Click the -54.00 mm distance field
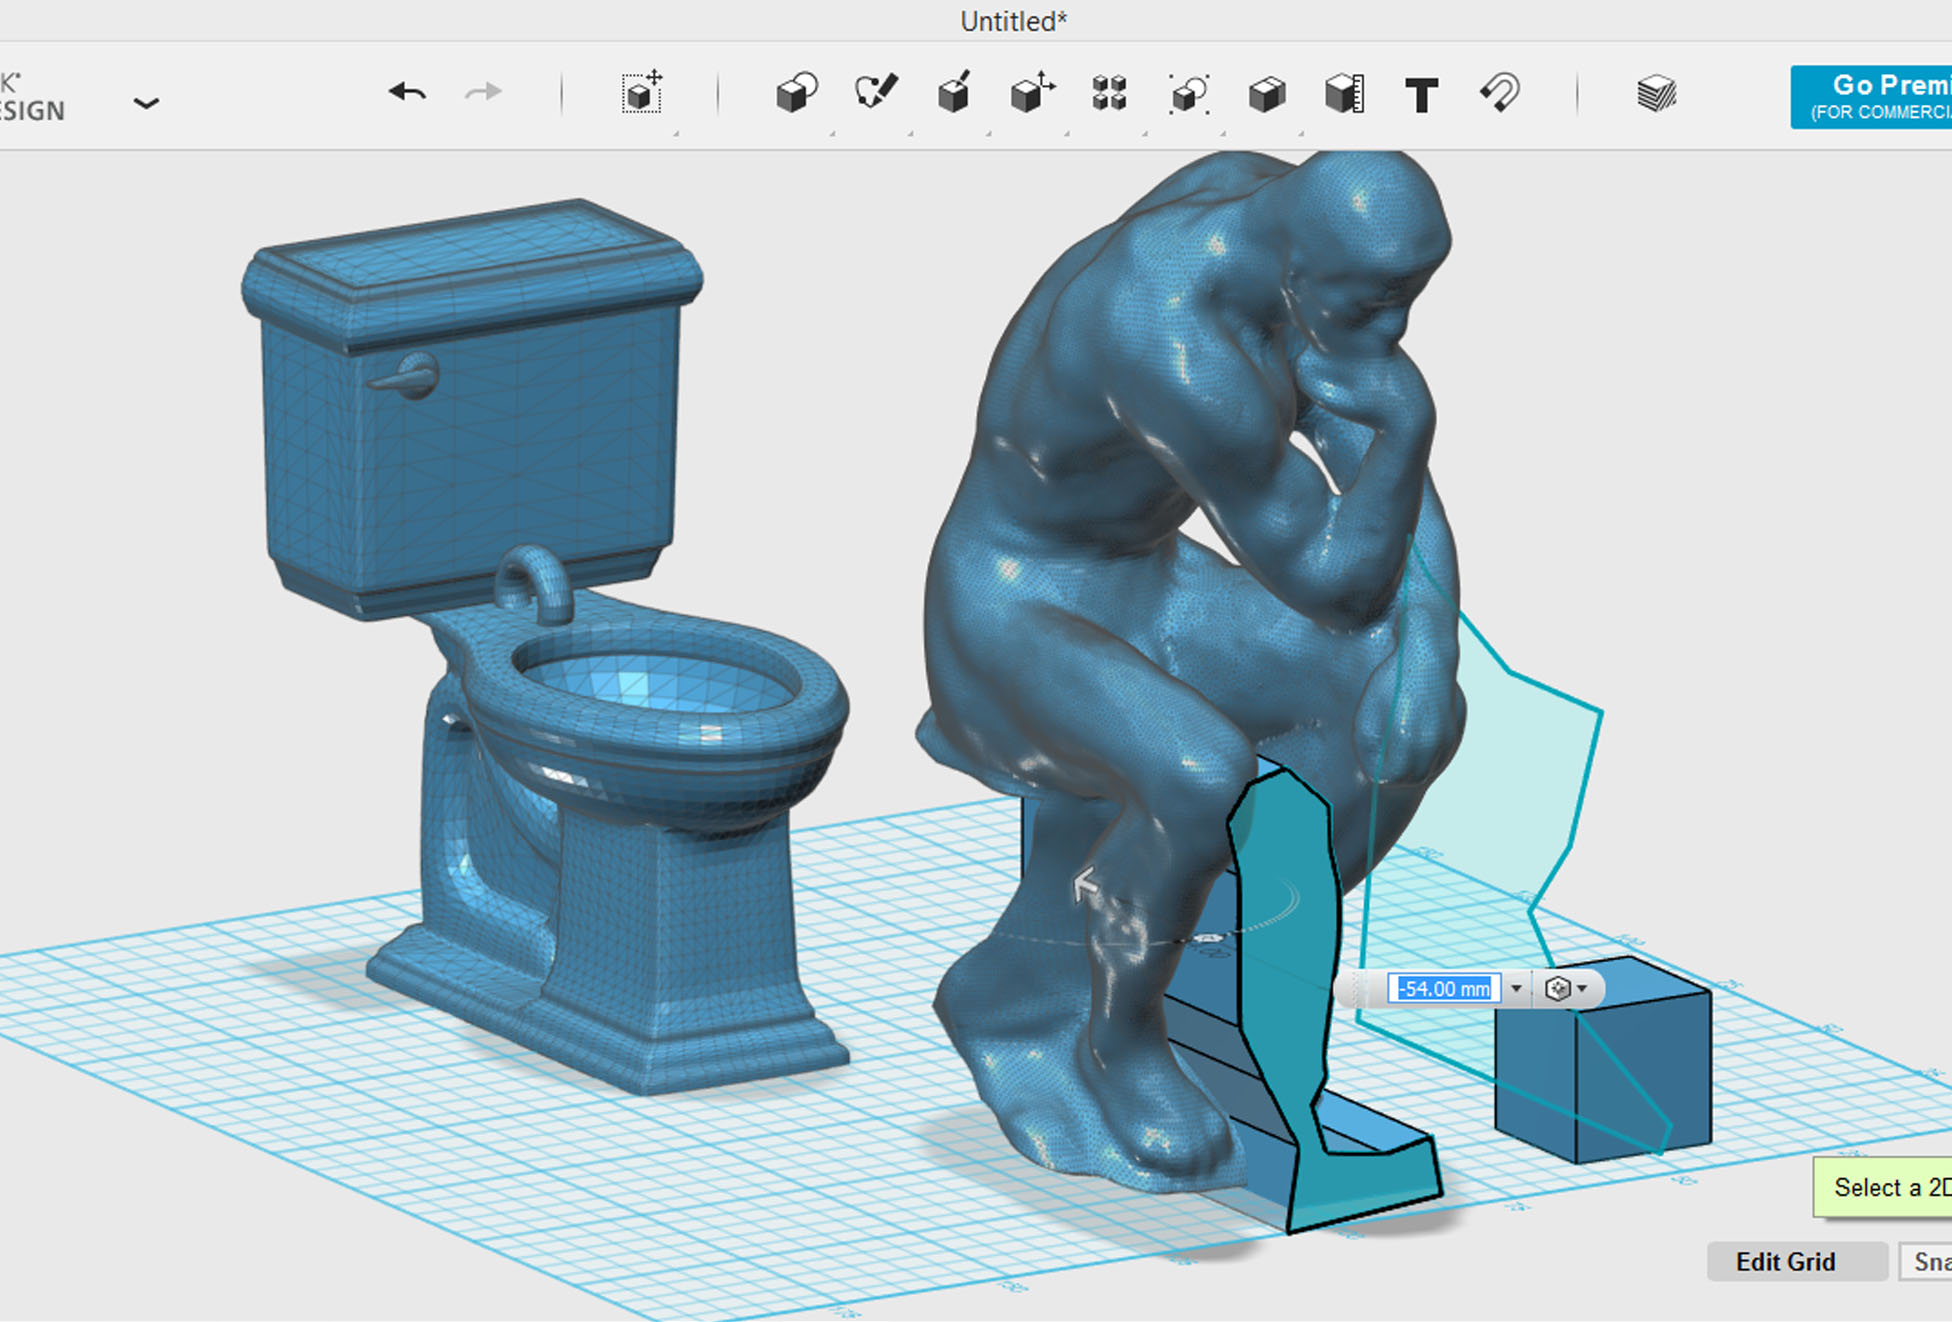This screenshot has width=1952, height=1322. pos(1444,989)
